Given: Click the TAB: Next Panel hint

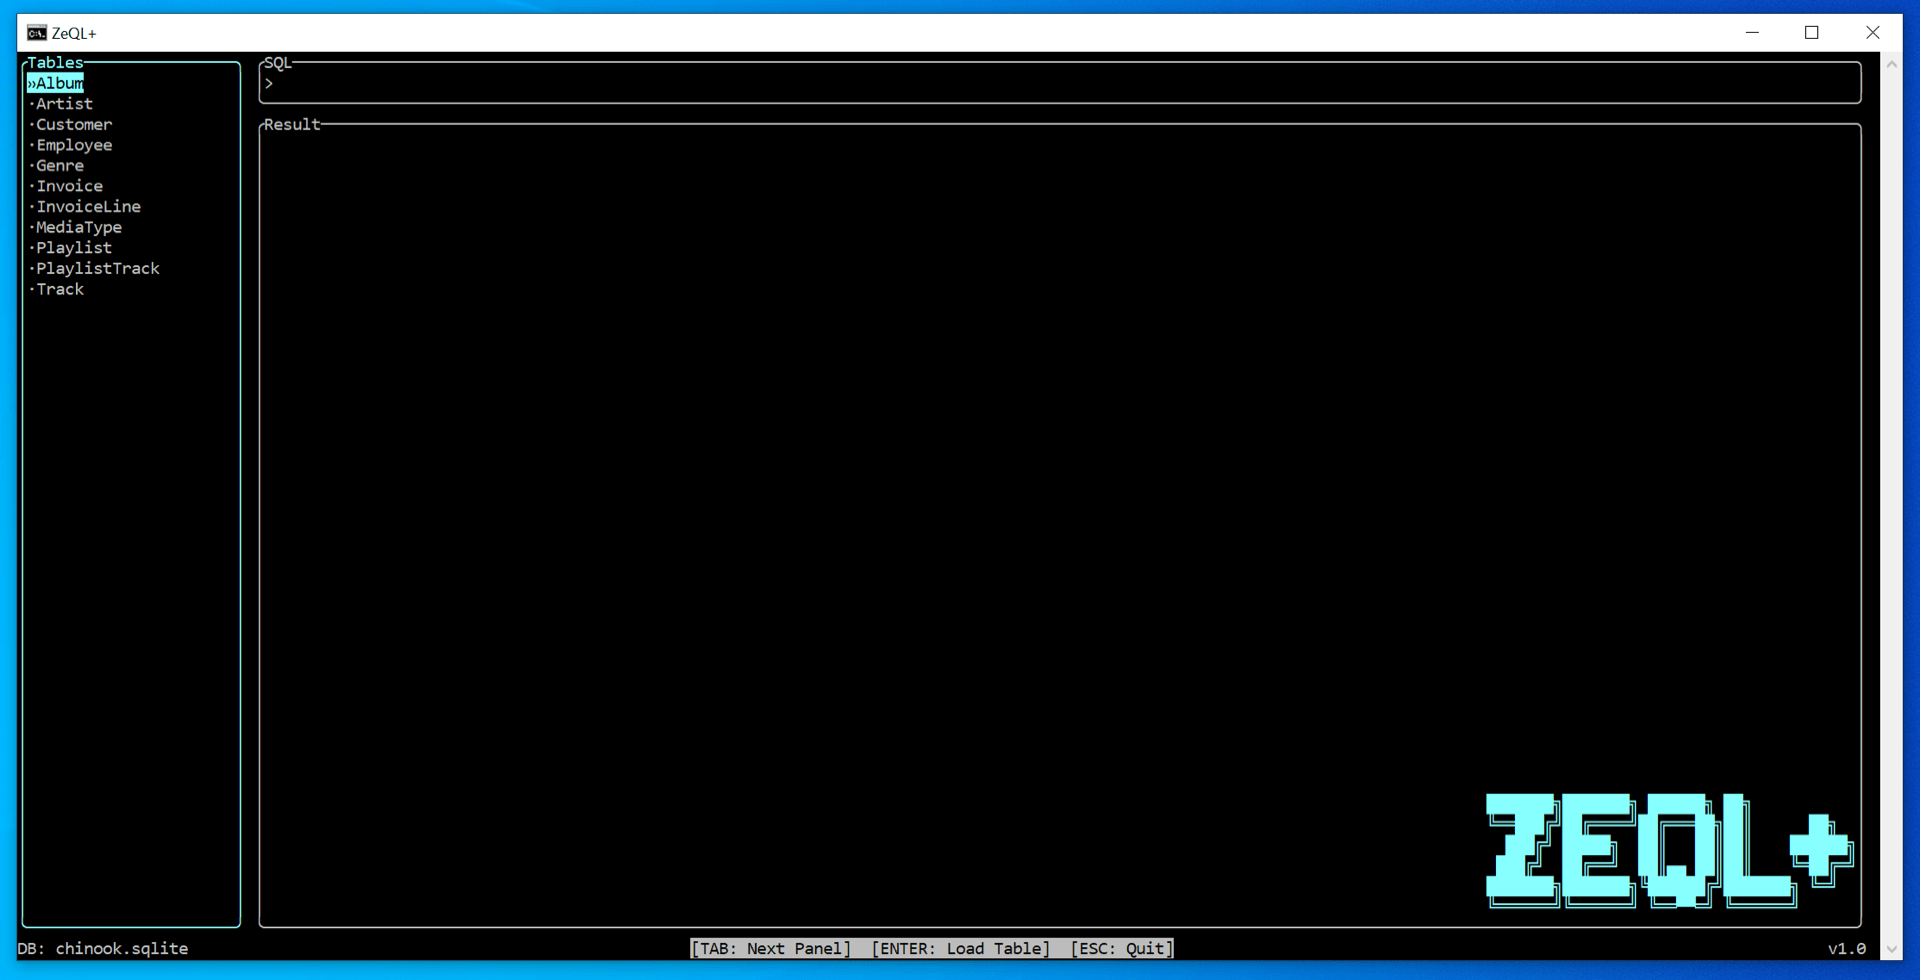Looking at the screenshot, I should [771, 948].
